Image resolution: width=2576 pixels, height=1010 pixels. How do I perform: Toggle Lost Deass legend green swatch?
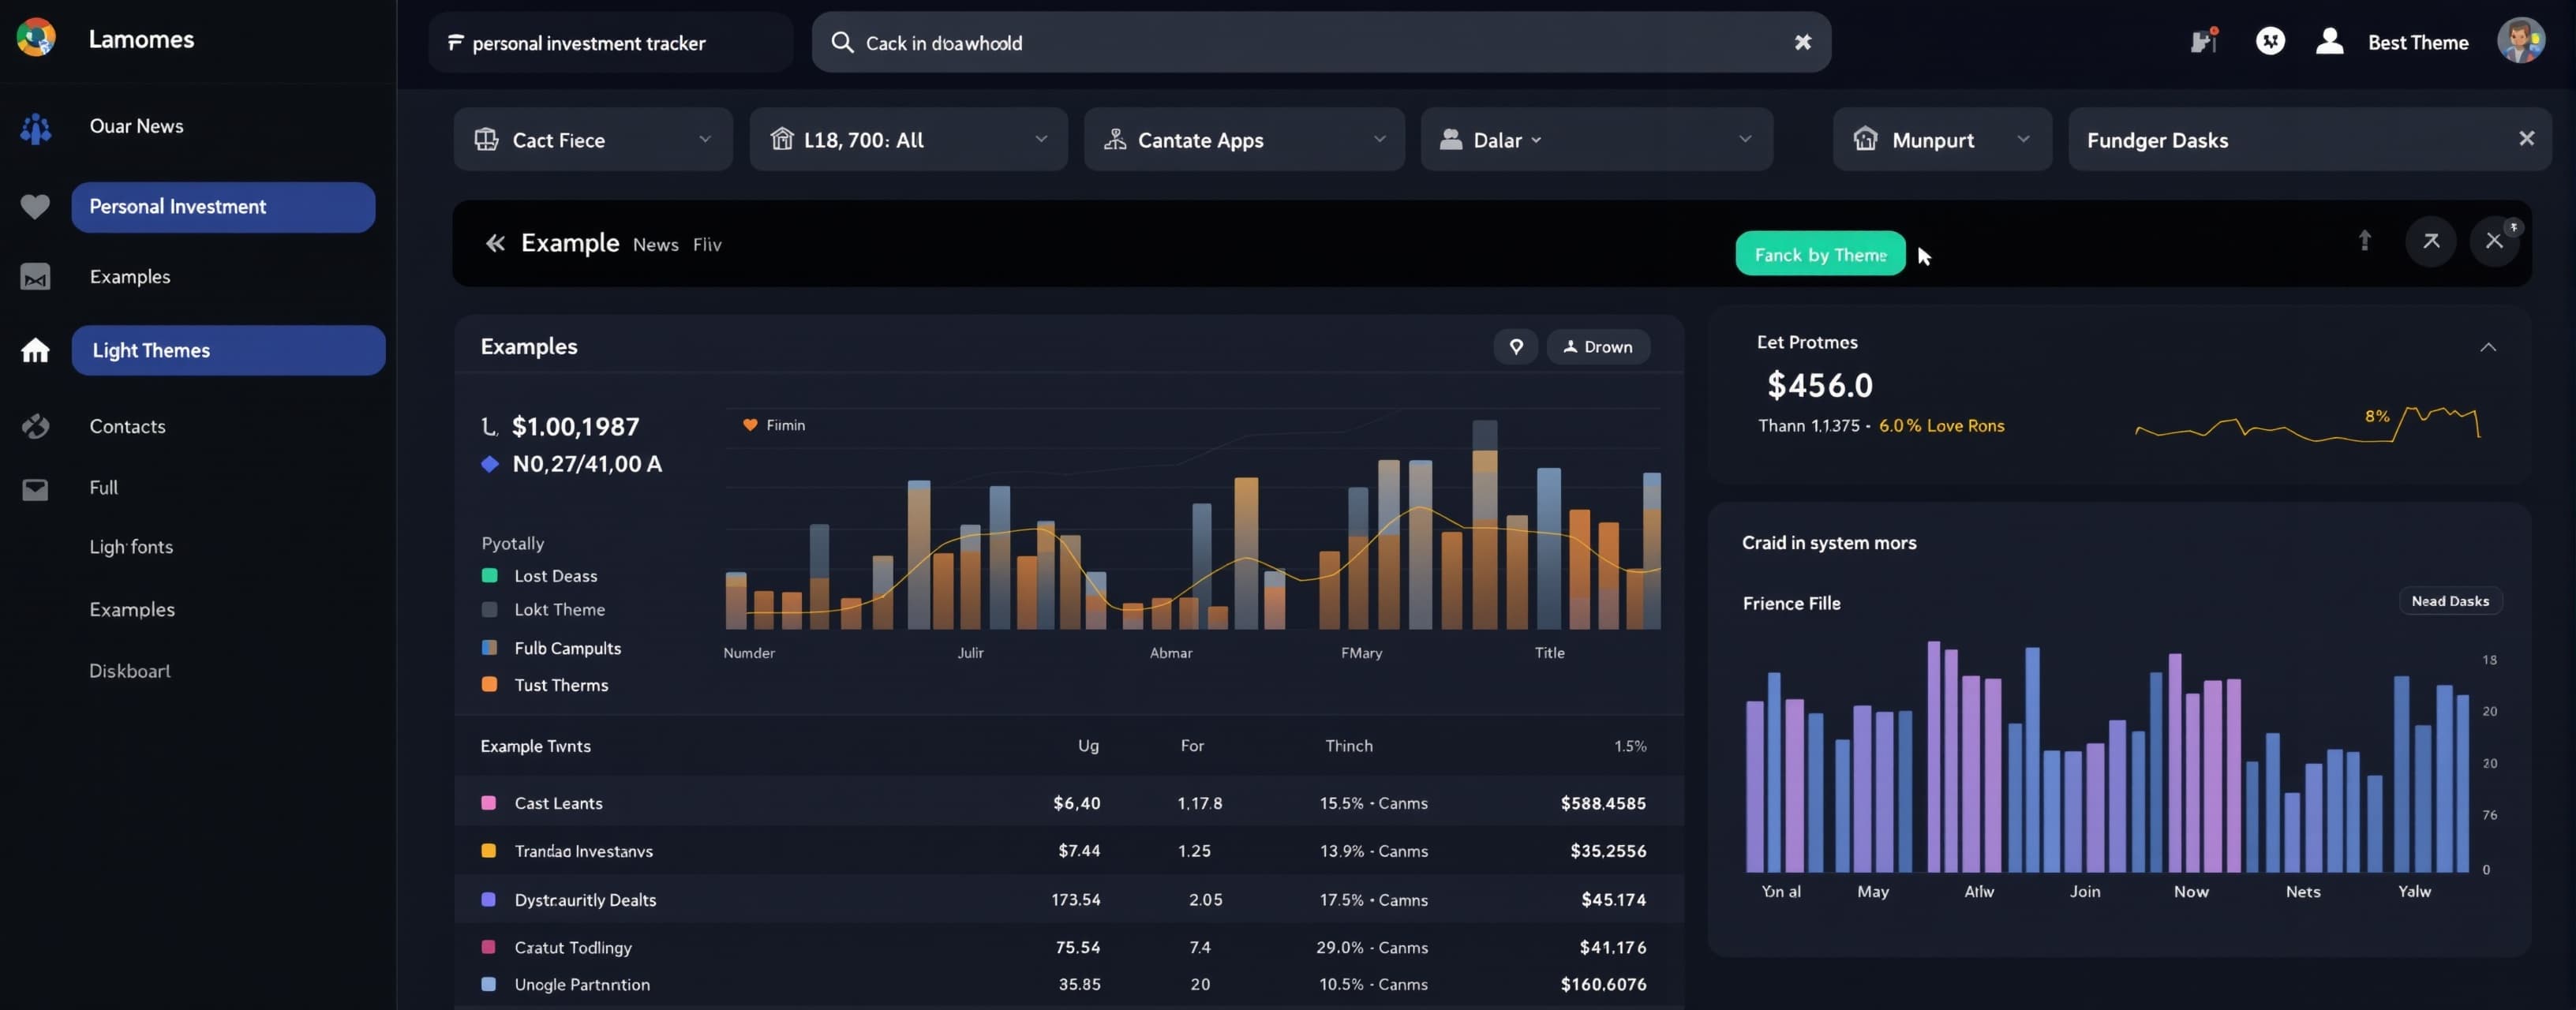coord(490,575)
